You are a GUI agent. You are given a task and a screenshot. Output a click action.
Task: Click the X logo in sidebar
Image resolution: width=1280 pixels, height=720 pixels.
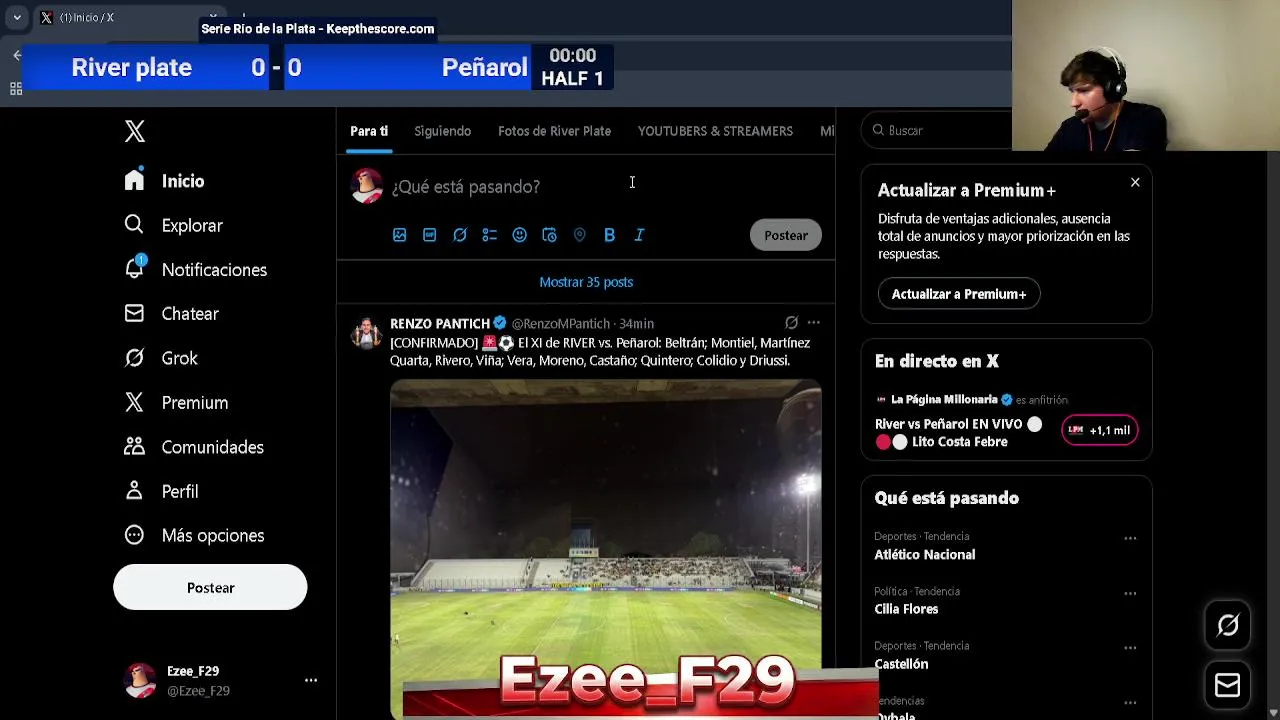pyautogui.click(x=135, y=131)
